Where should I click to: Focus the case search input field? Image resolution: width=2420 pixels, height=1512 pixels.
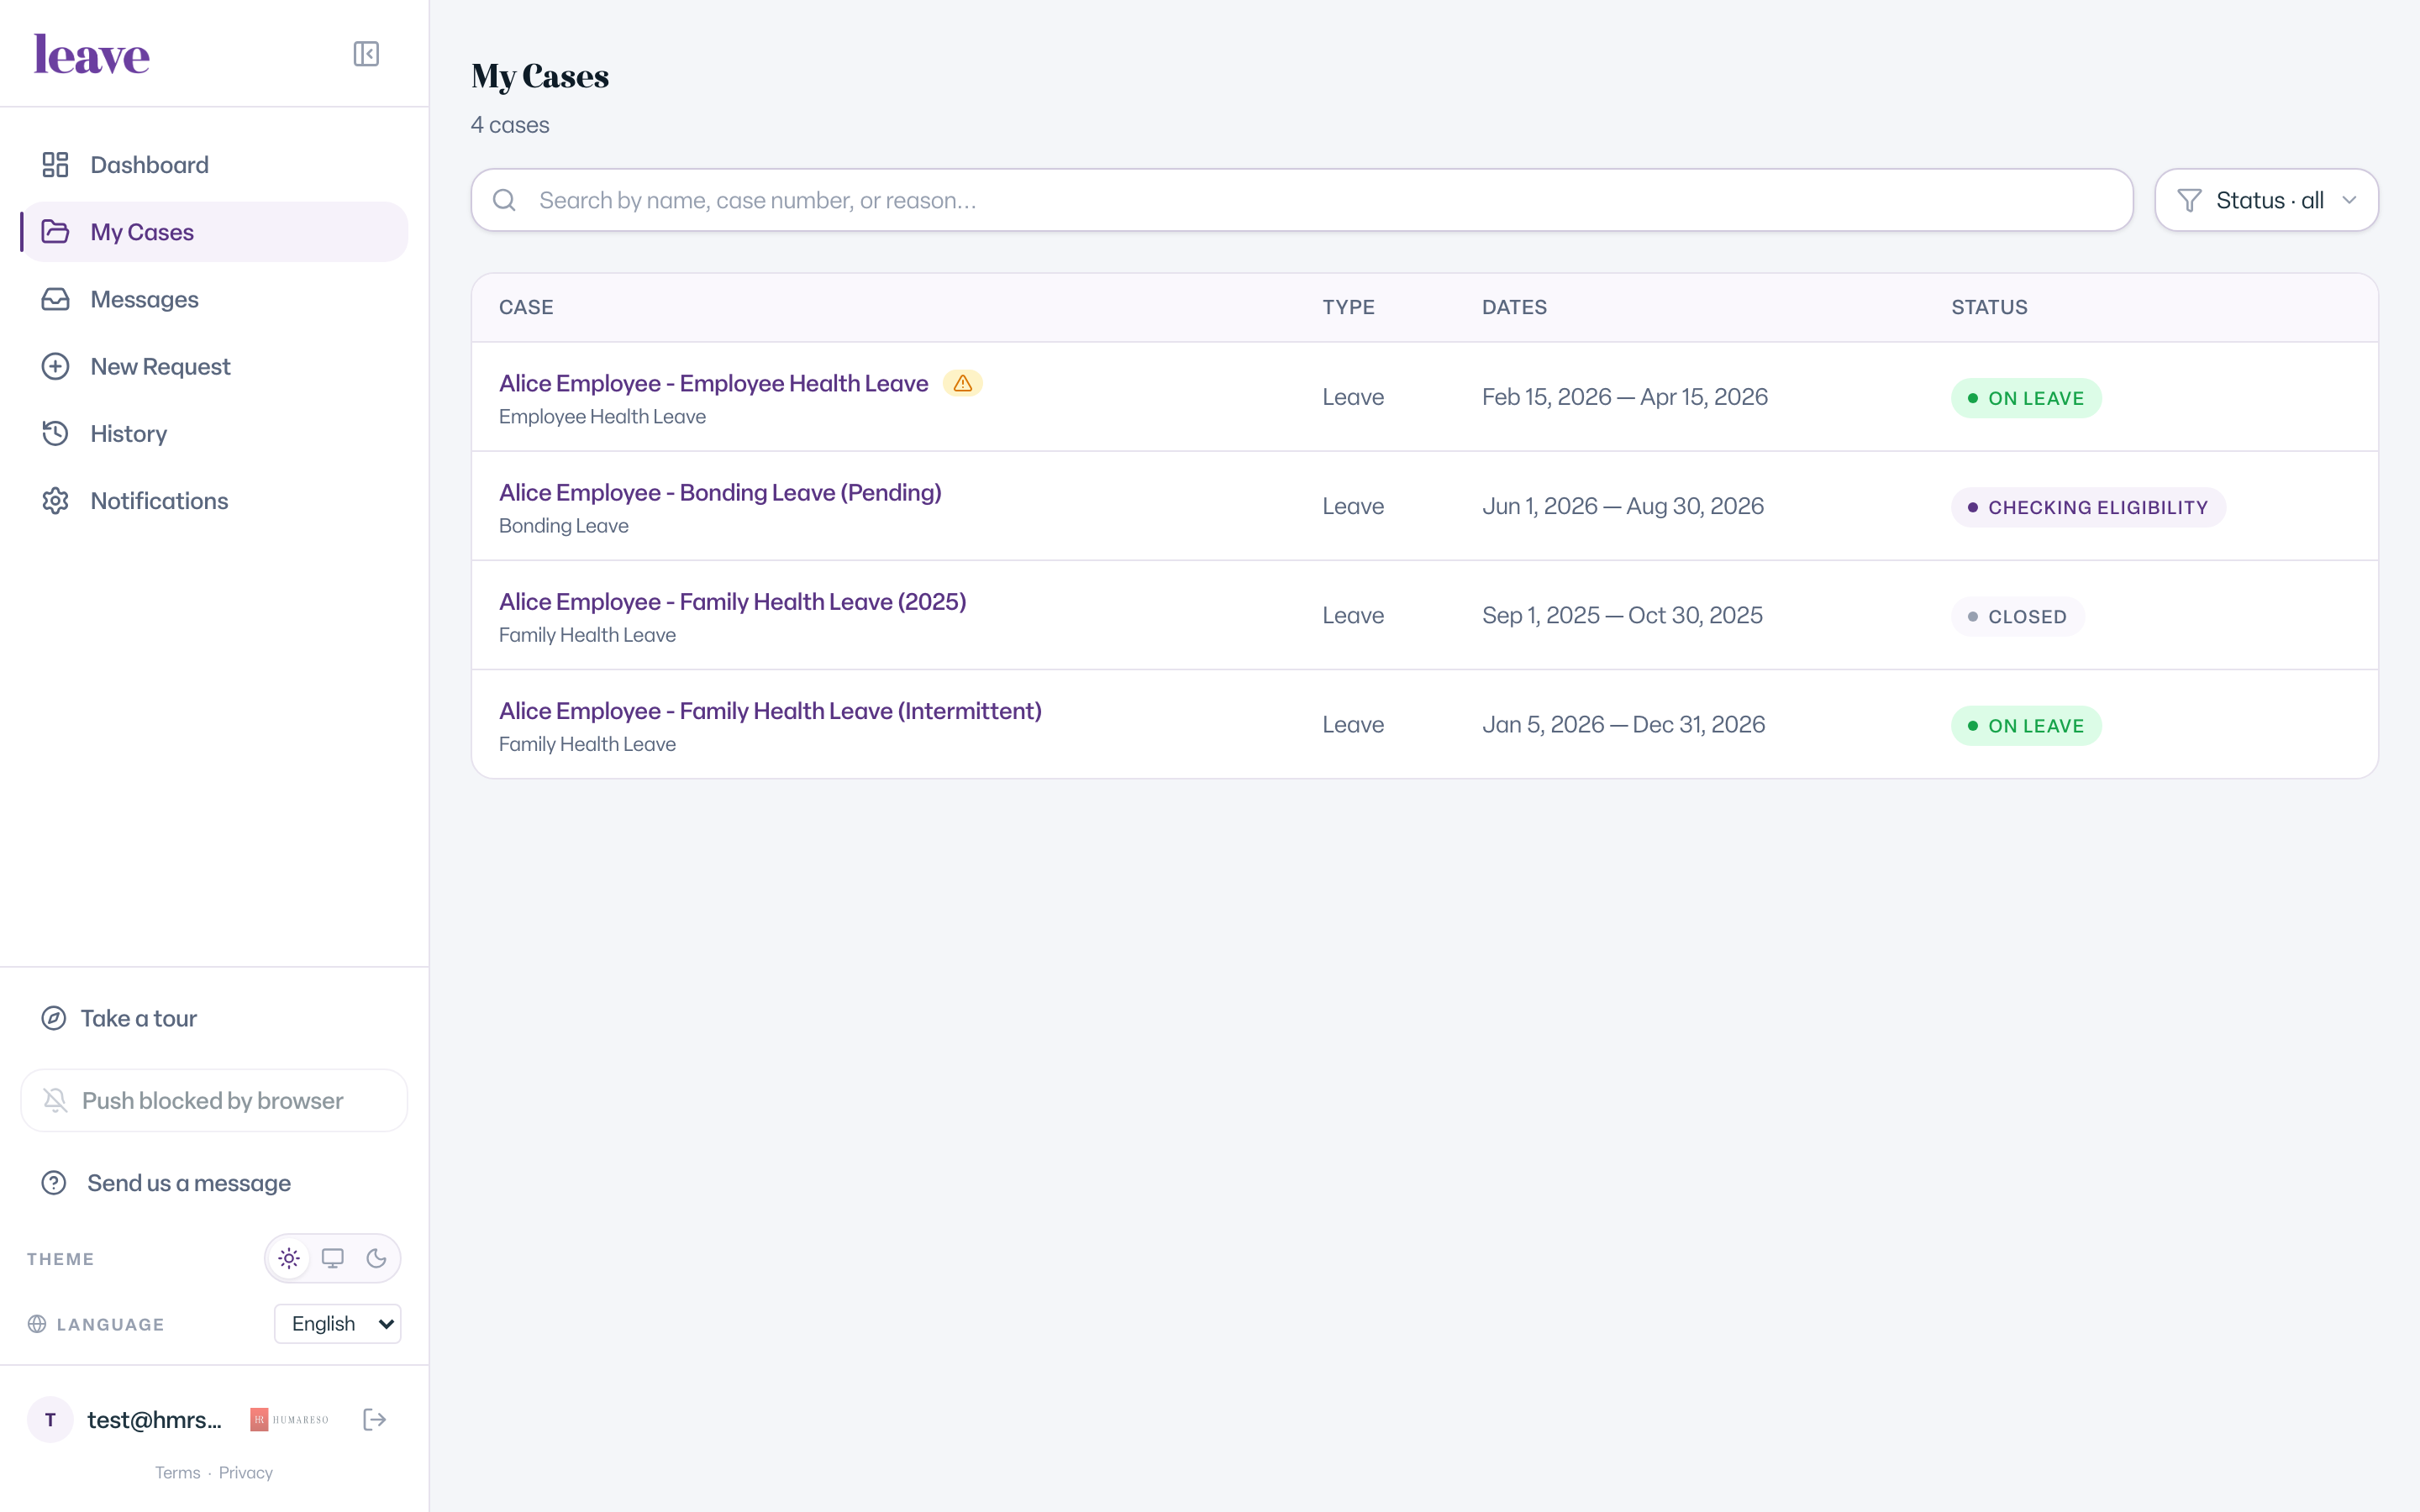point(1302,200)
